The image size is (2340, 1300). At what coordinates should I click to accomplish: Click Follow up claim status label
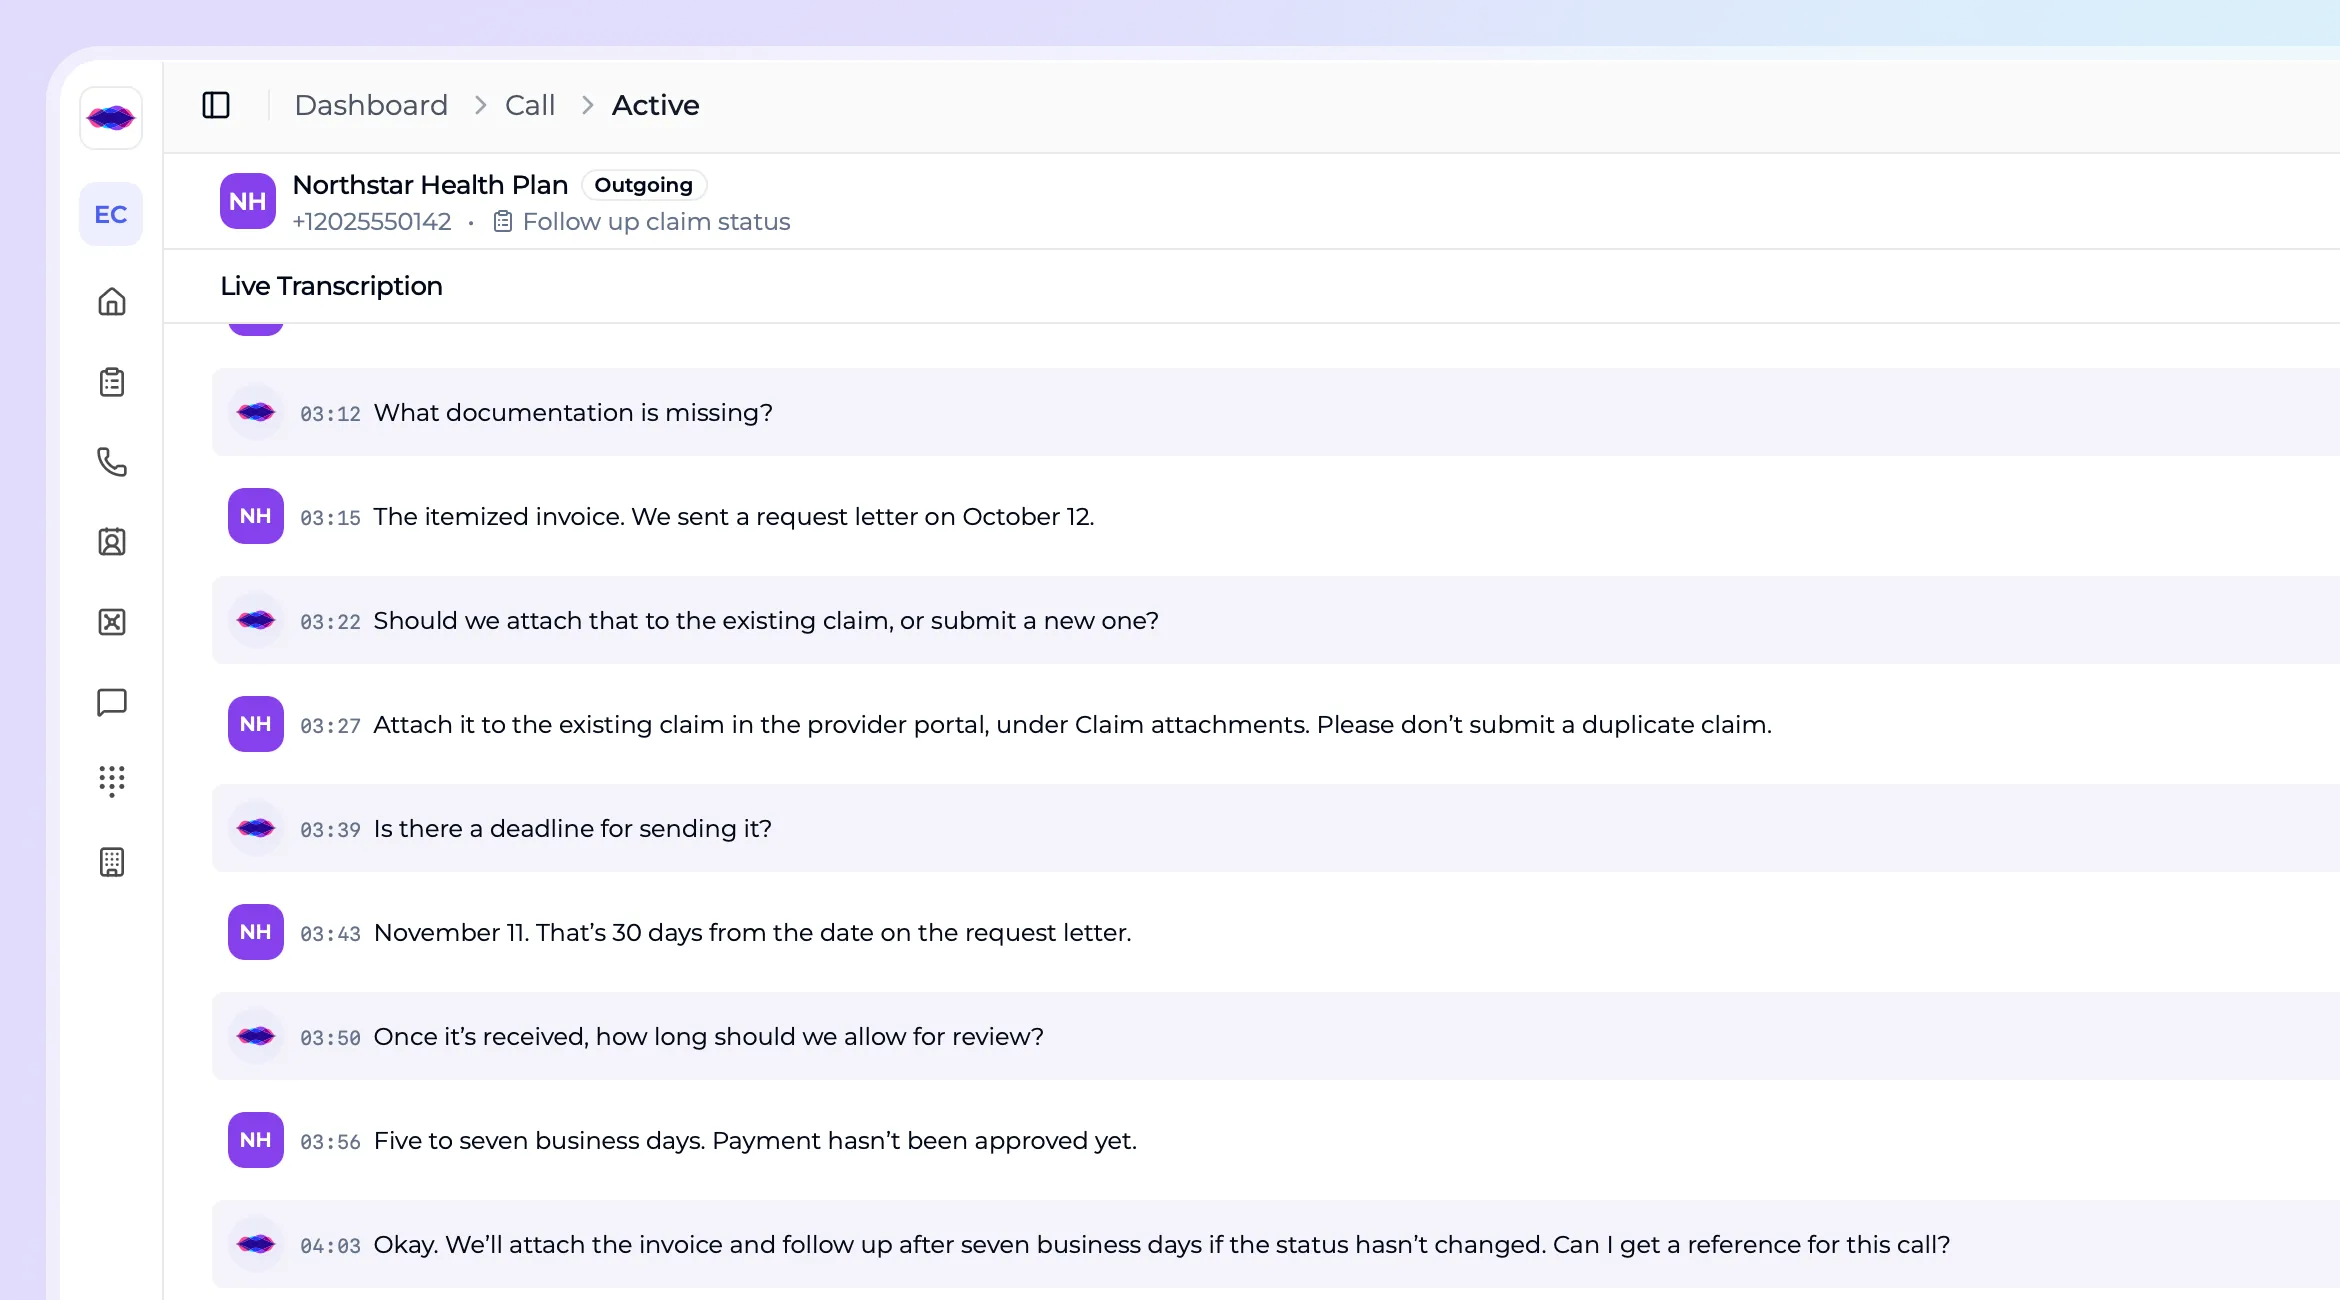(656, 221)
